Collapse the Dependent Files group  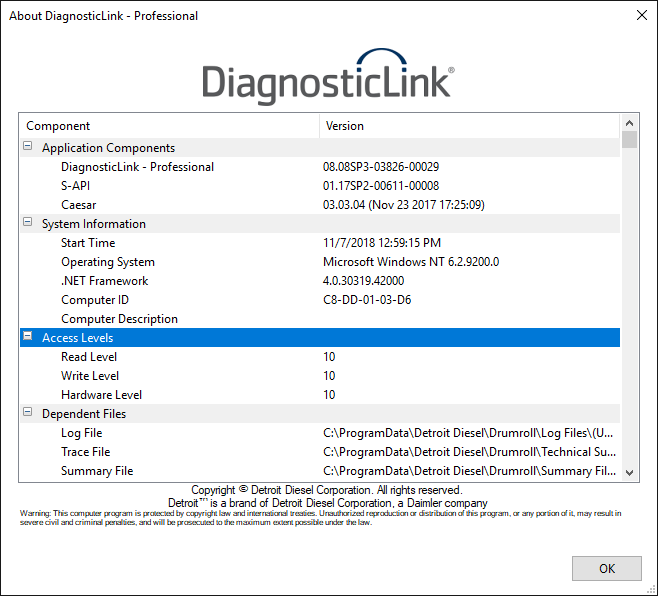pos(27,412)
